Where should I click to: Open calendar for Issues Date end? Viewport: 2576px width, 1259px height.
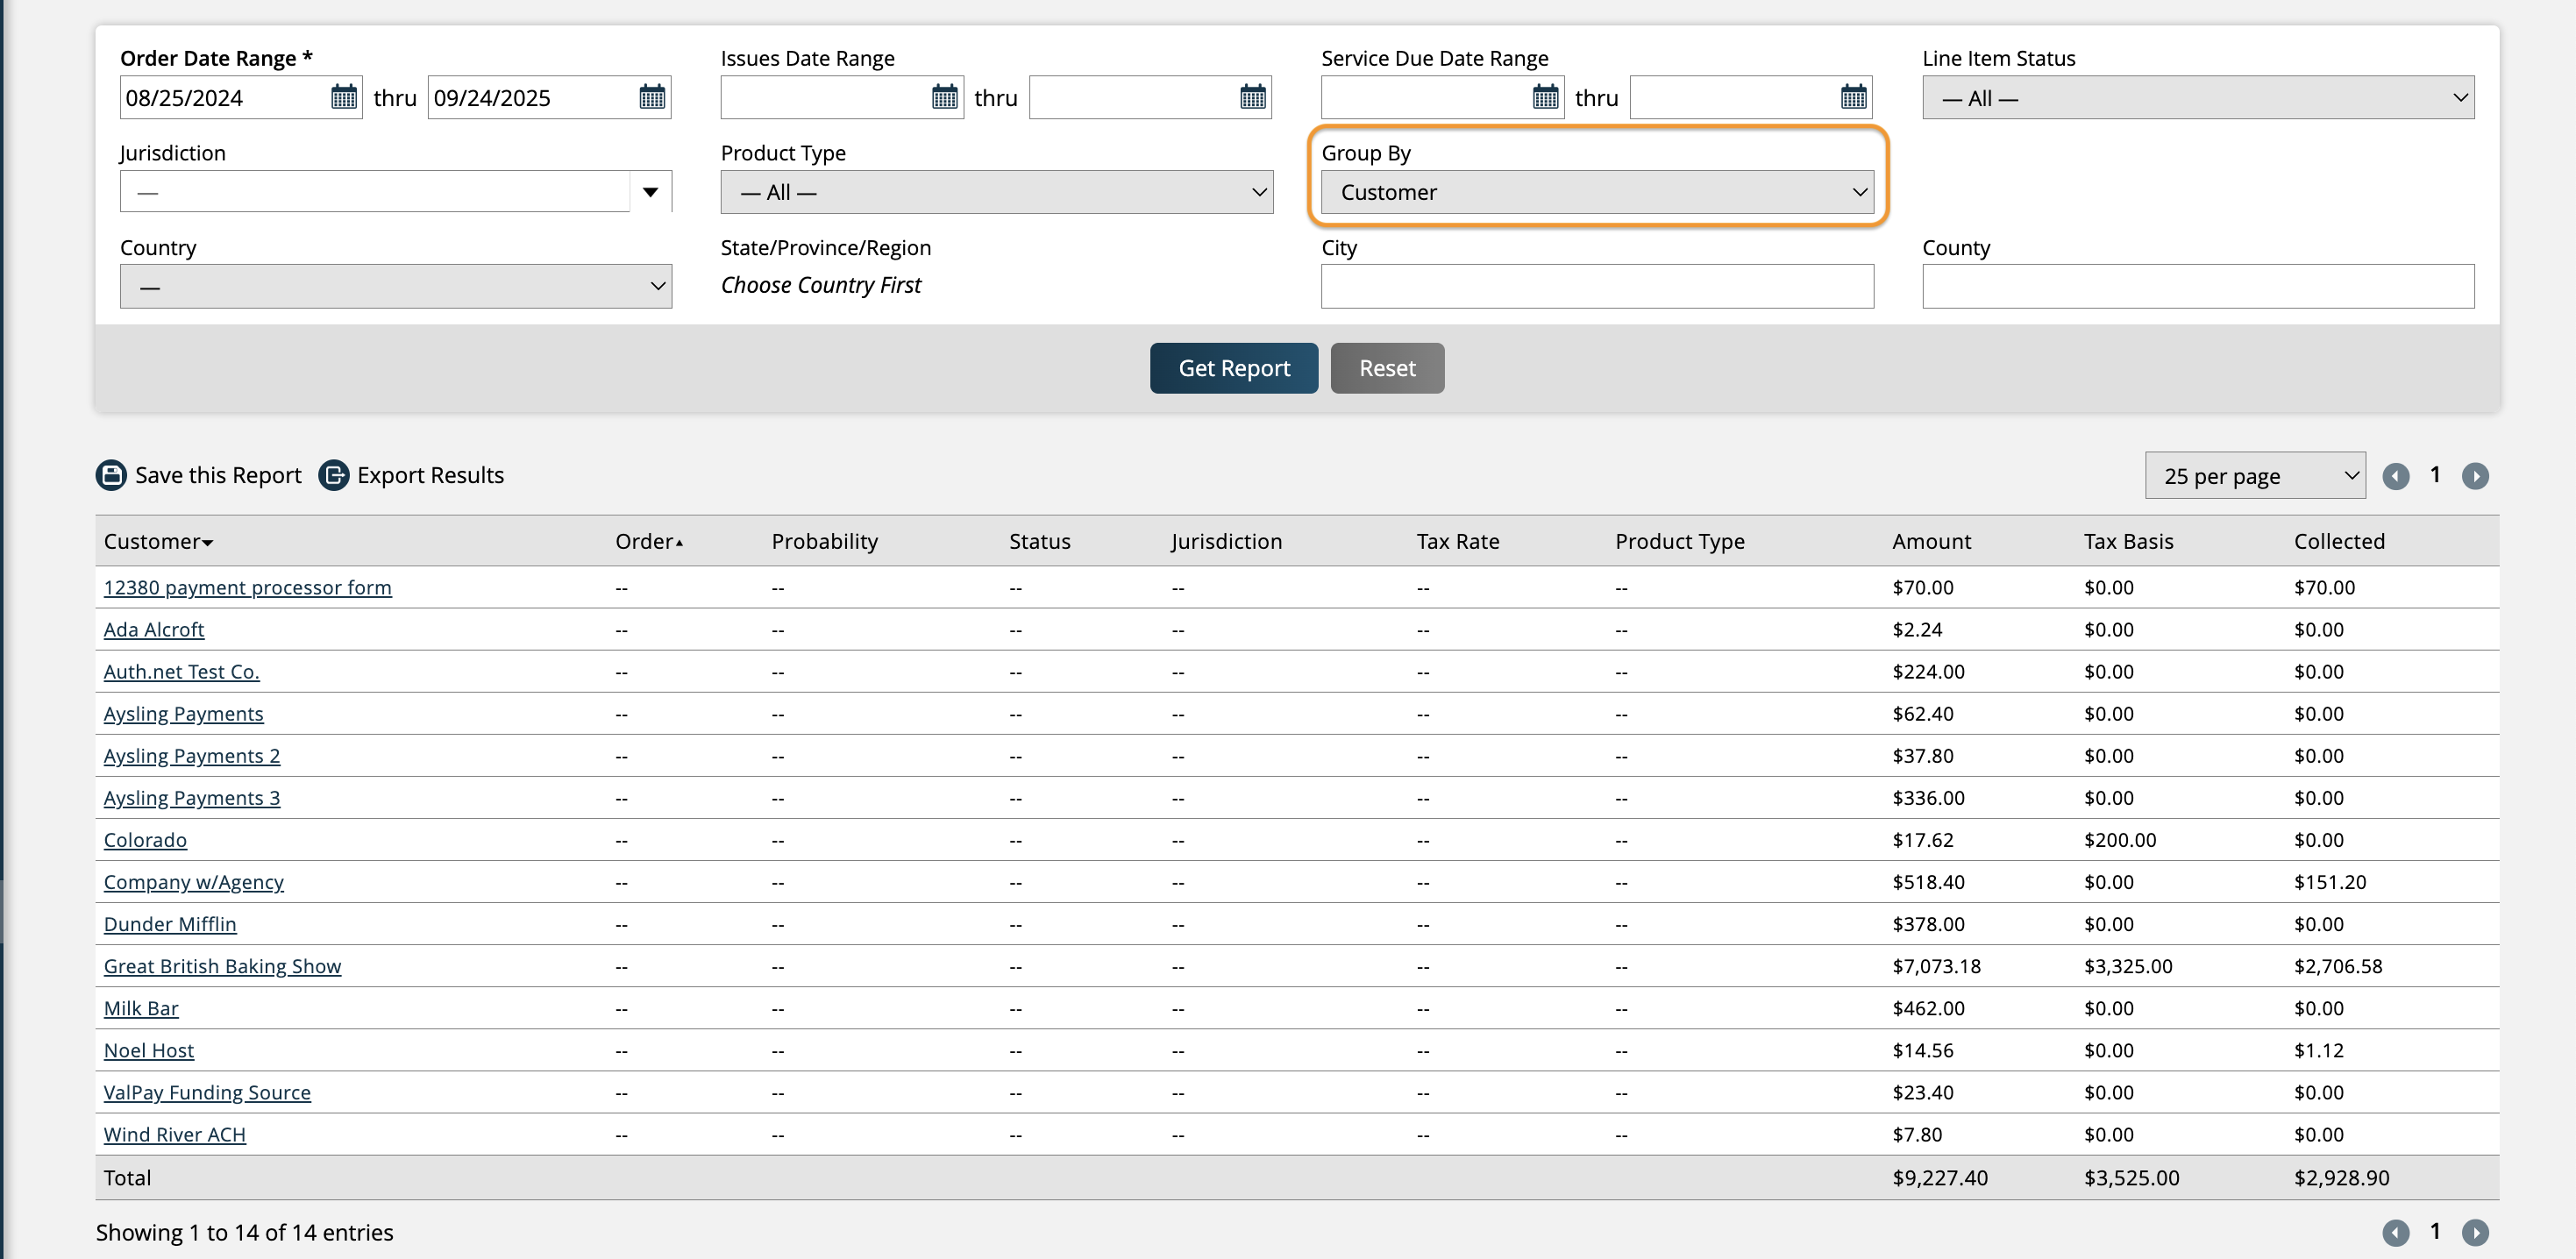point(1252,97)
